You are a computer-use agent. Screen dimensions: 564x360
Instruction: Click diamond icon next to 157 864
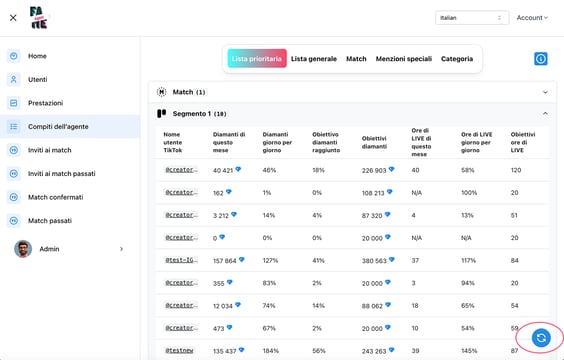[242, 259]
